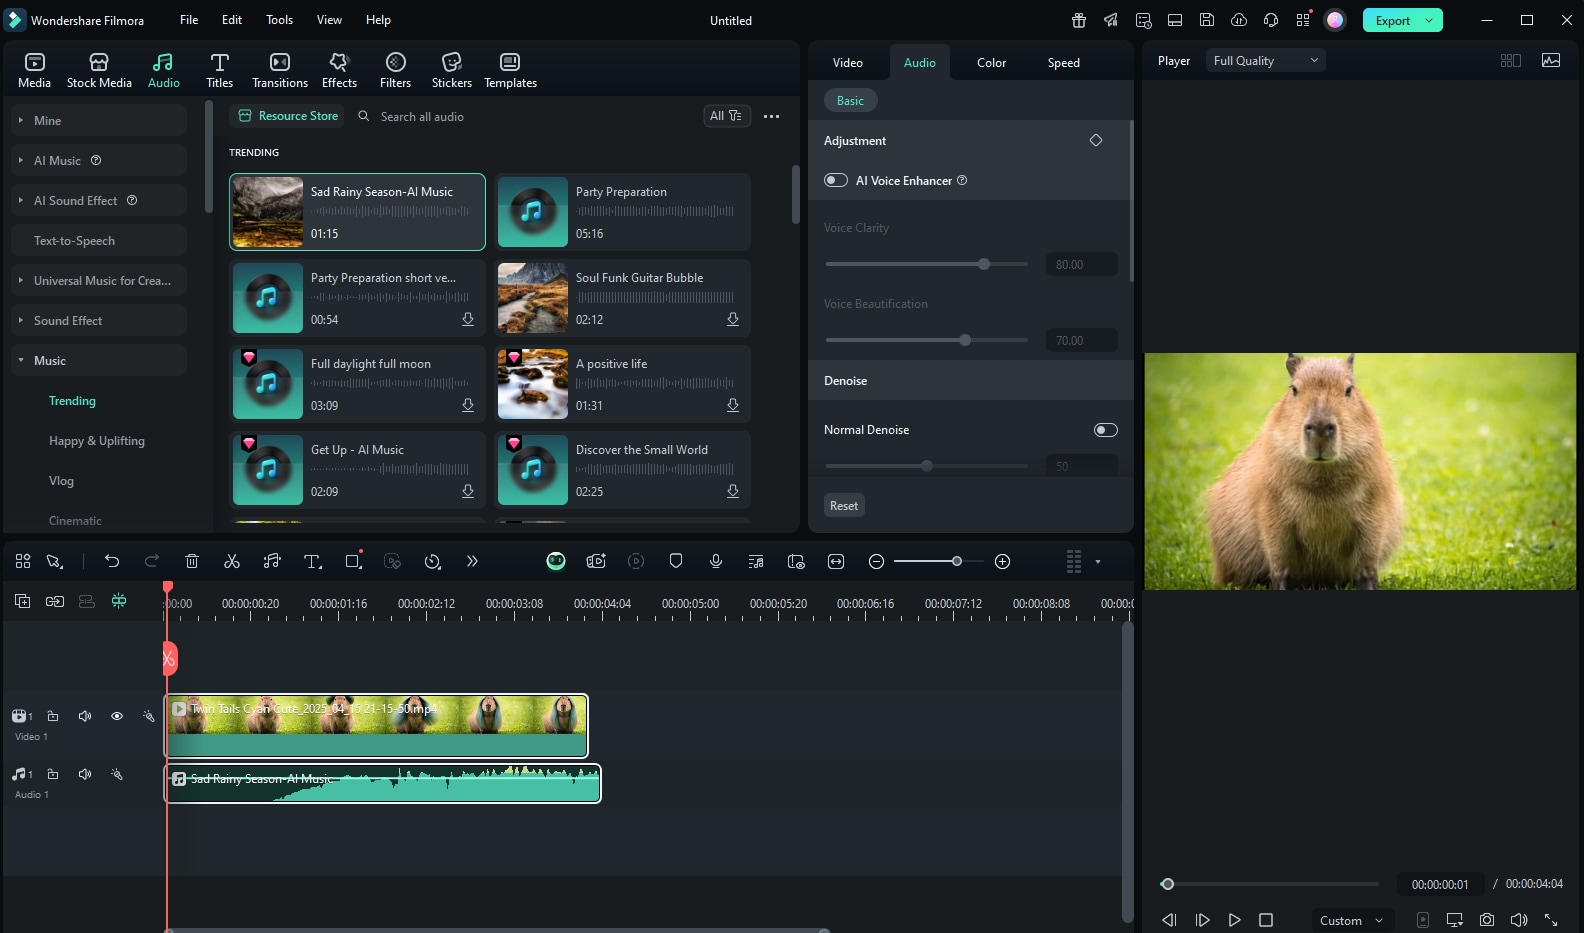Click the Reset button
The image size is (1584, 933).
(844, 505)
